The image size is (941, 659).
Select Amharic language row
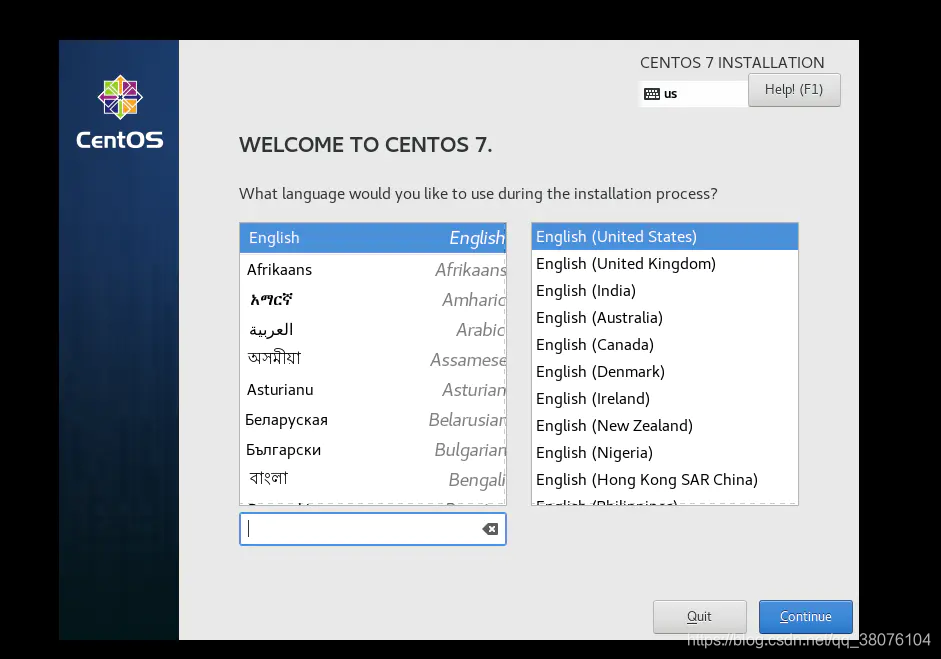[x=373, y=299]
